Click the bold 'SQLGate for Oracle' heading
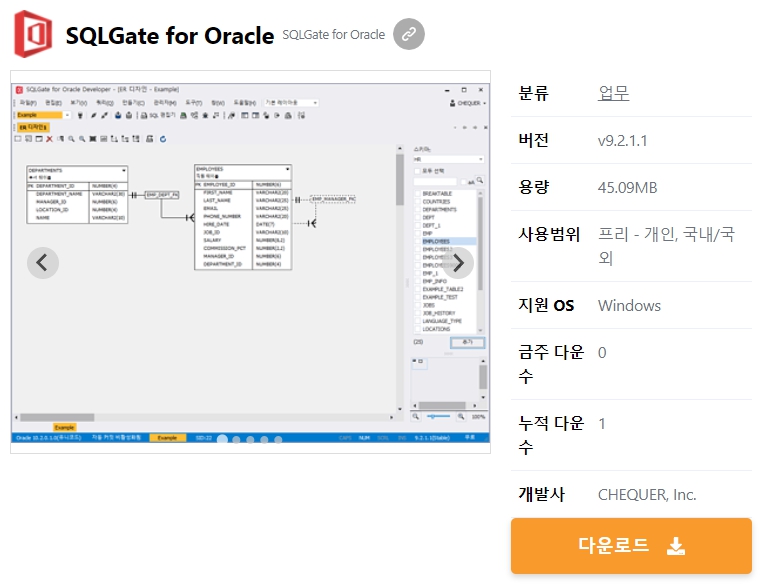The image size is (762, 584). pos(170,35)
